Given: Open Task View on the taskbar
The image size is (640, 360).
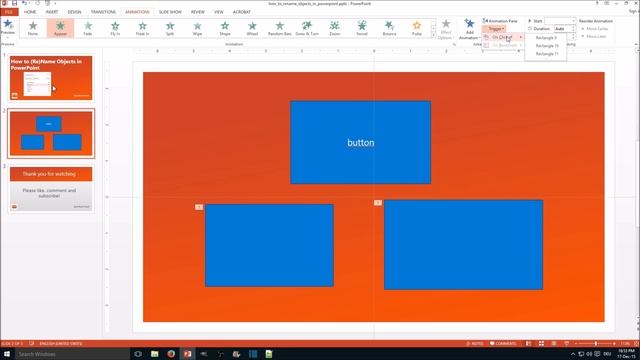Looking at the screenshot, I should click(x=138, y=354).
